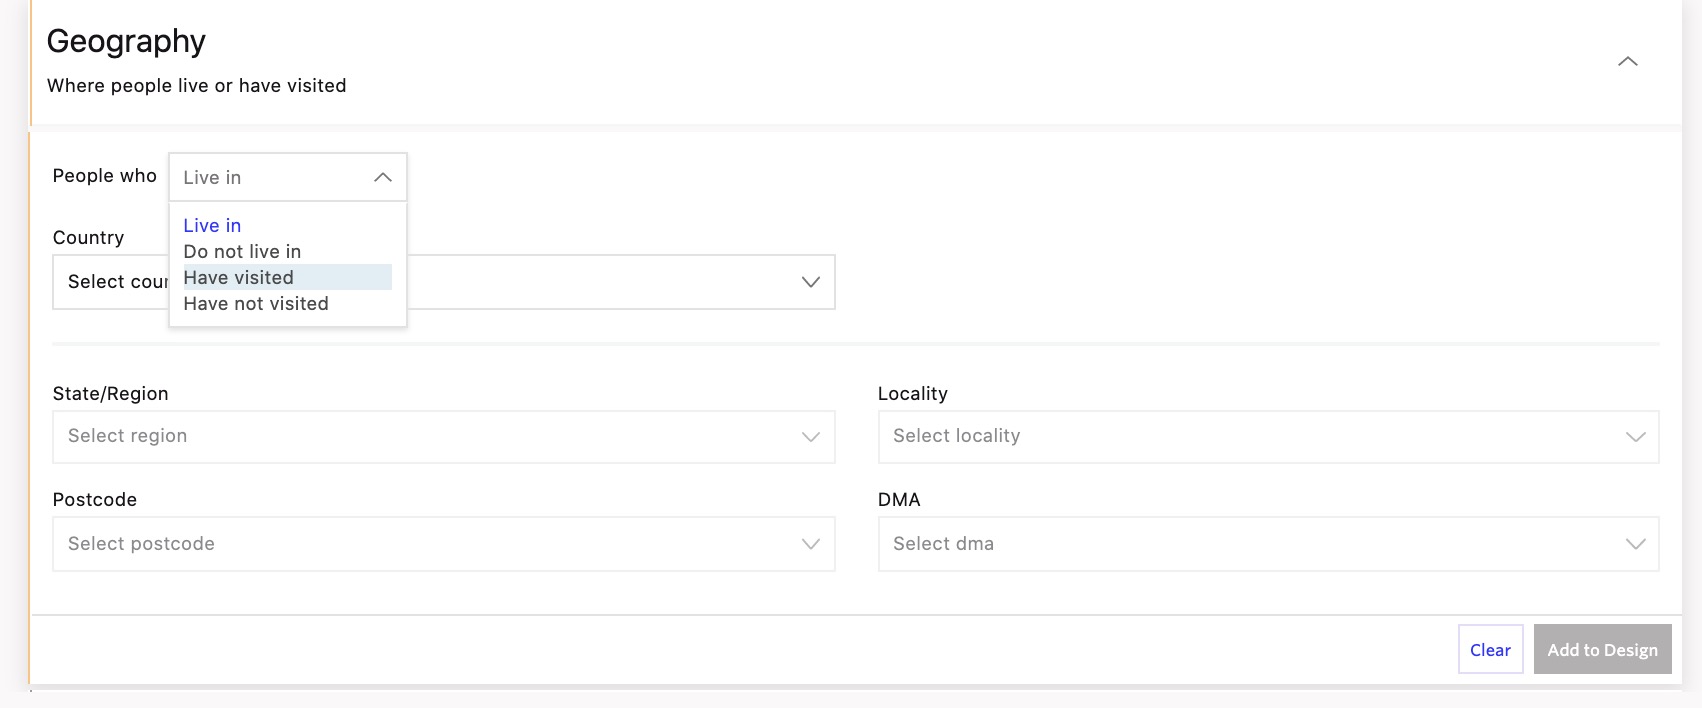Close the 'Live in' dropdown arrow

[x=382, y=177]
